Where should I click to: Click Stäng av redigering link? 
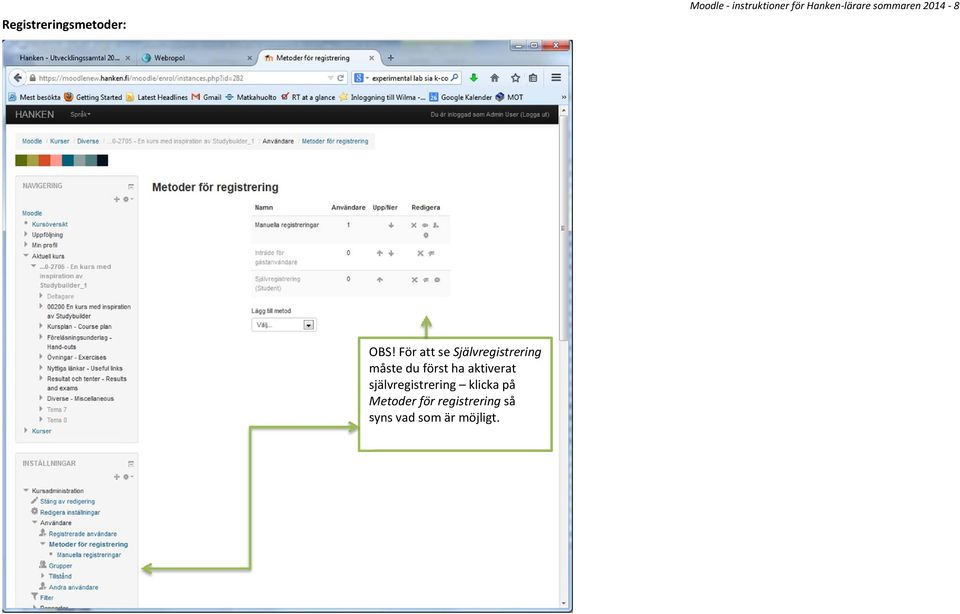(67, 501)
